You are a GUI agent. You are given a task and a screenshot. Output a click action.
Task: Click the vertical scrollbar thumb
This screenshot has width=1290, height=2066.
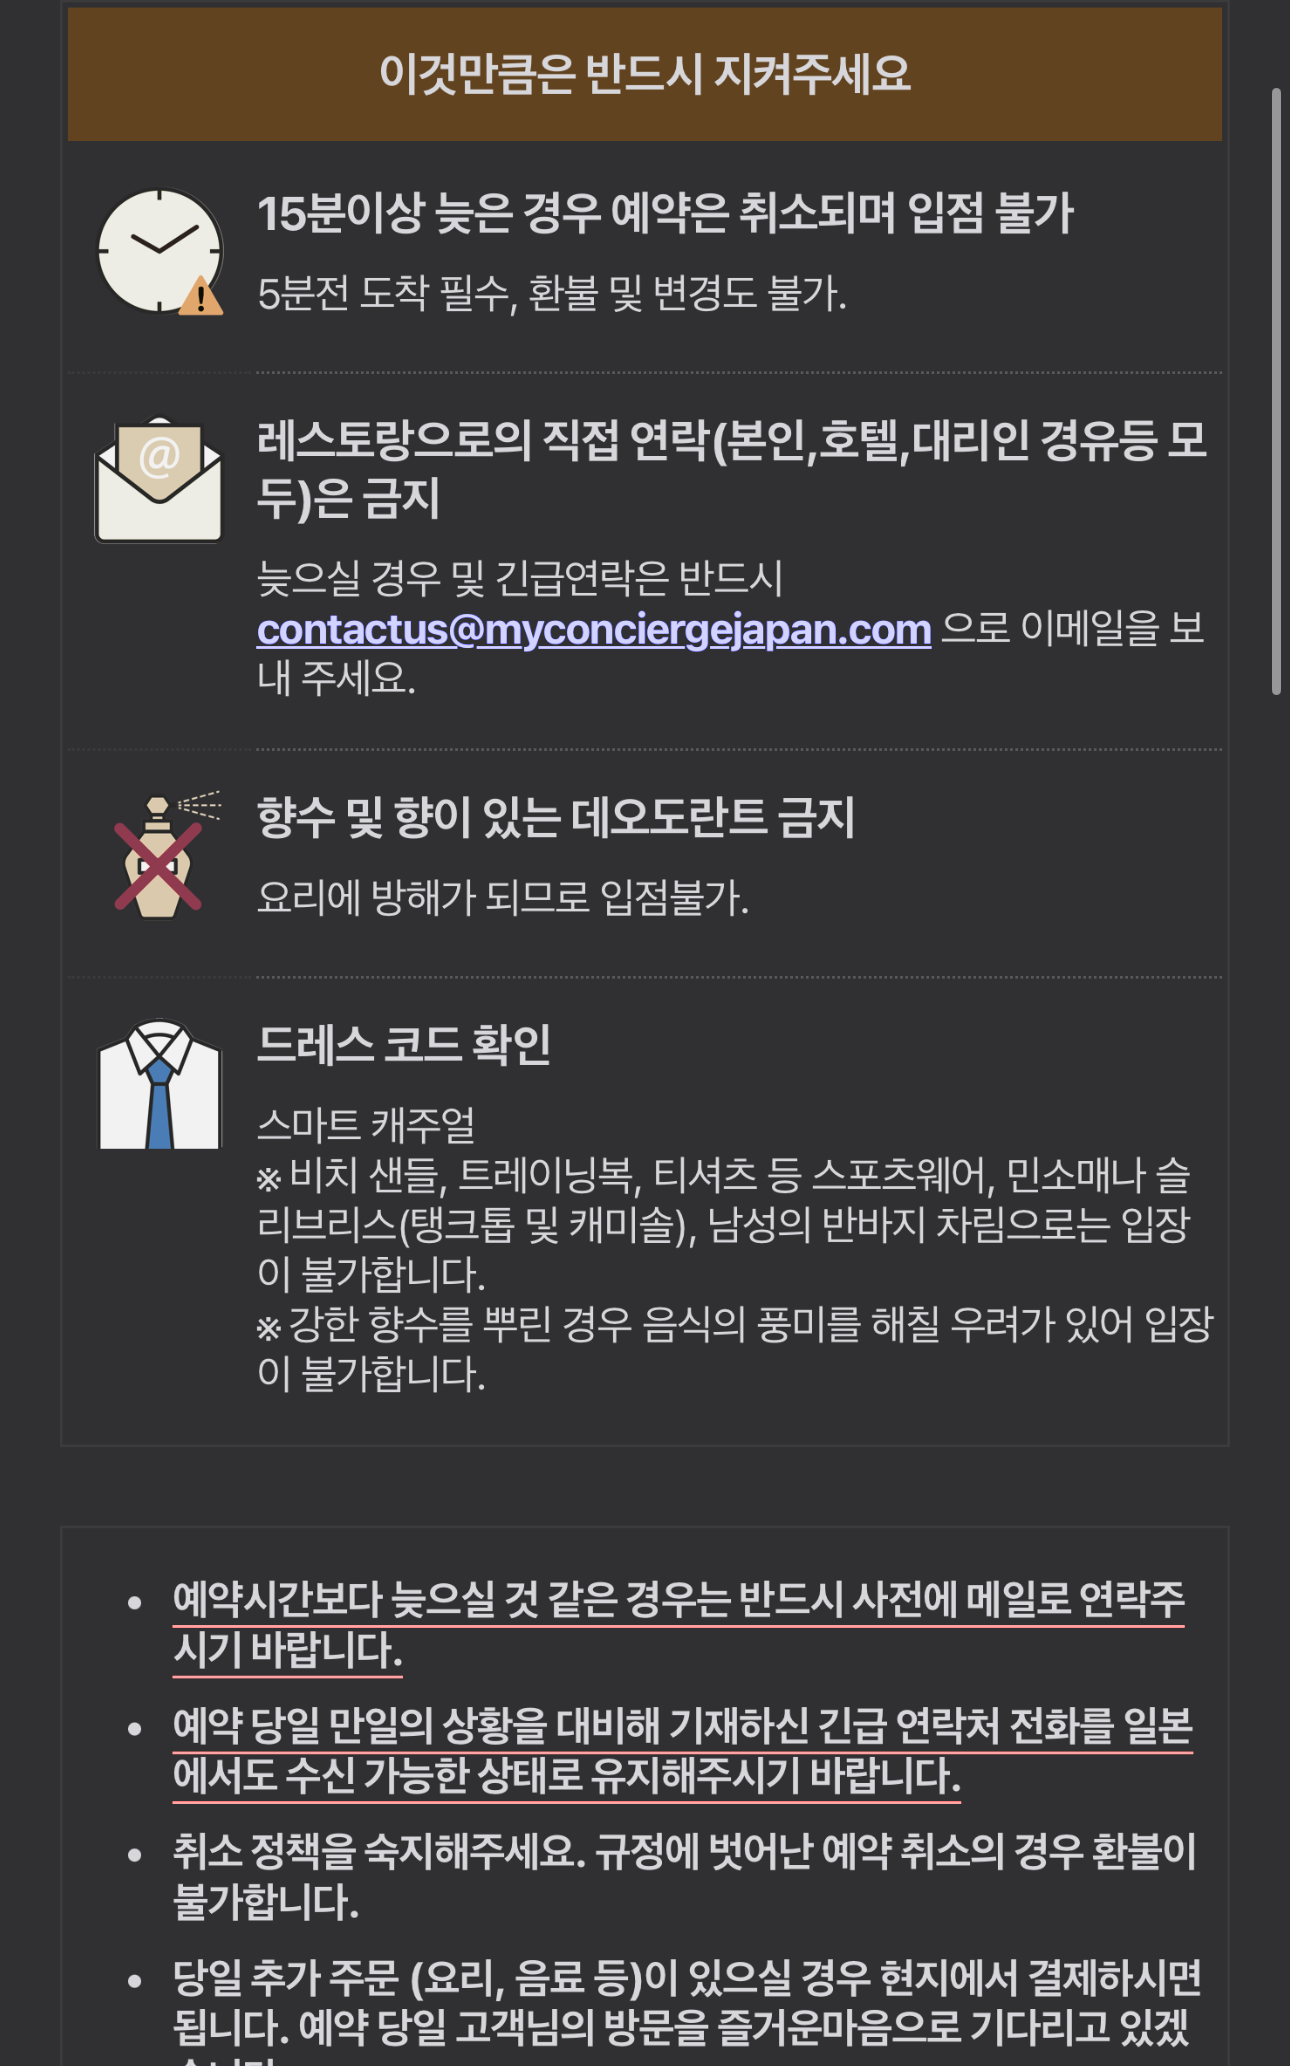(1276, 392)
